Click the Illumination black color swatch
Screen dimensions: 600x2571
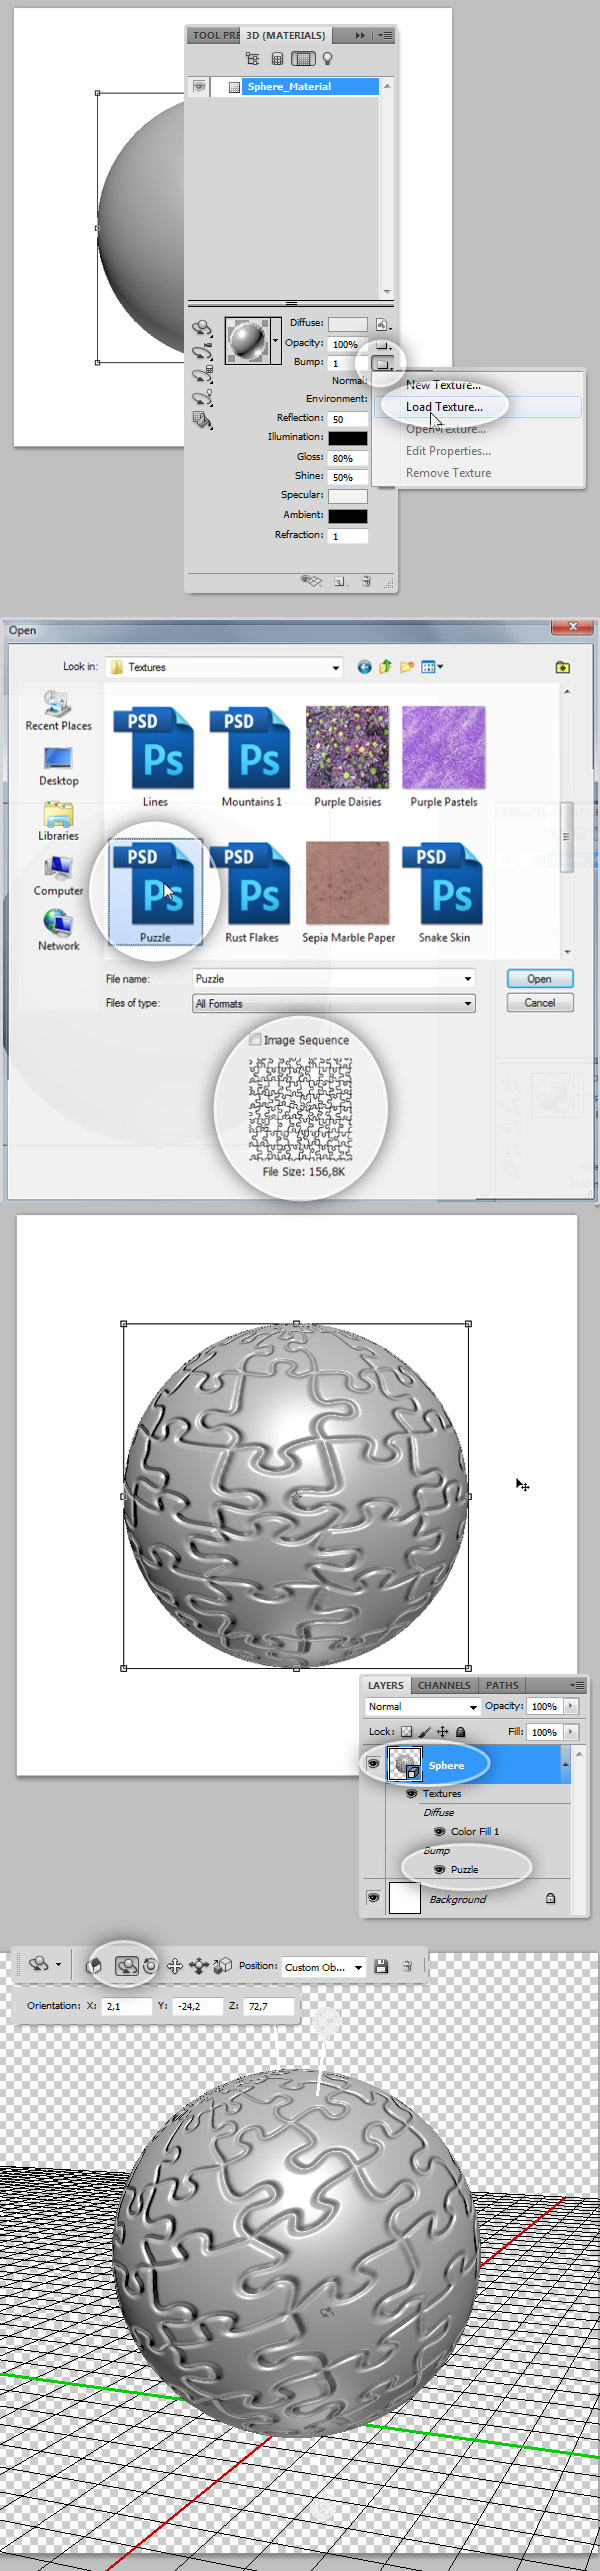[348, 438]
